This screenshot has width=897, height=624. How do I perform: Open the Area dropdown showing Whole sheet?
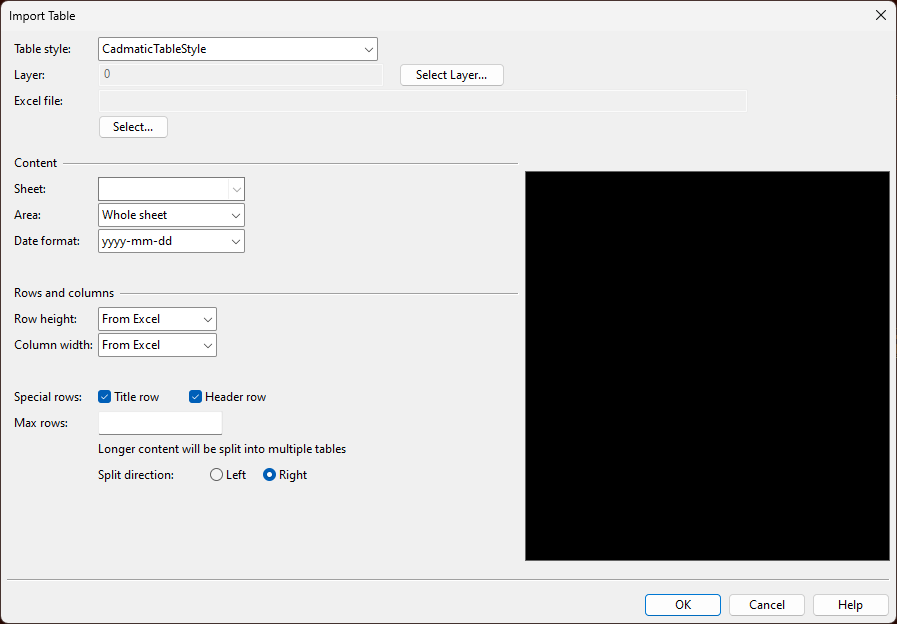pyautogui.click(x=171, y=215)
